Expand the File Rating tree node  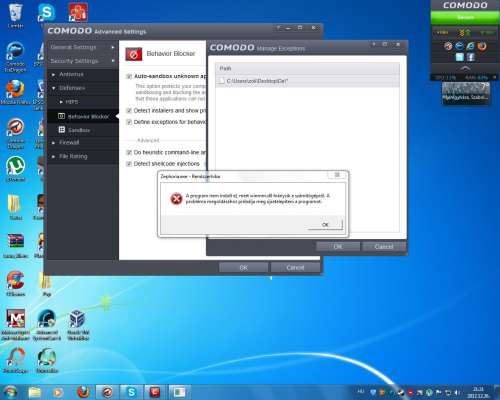(53, 156)
